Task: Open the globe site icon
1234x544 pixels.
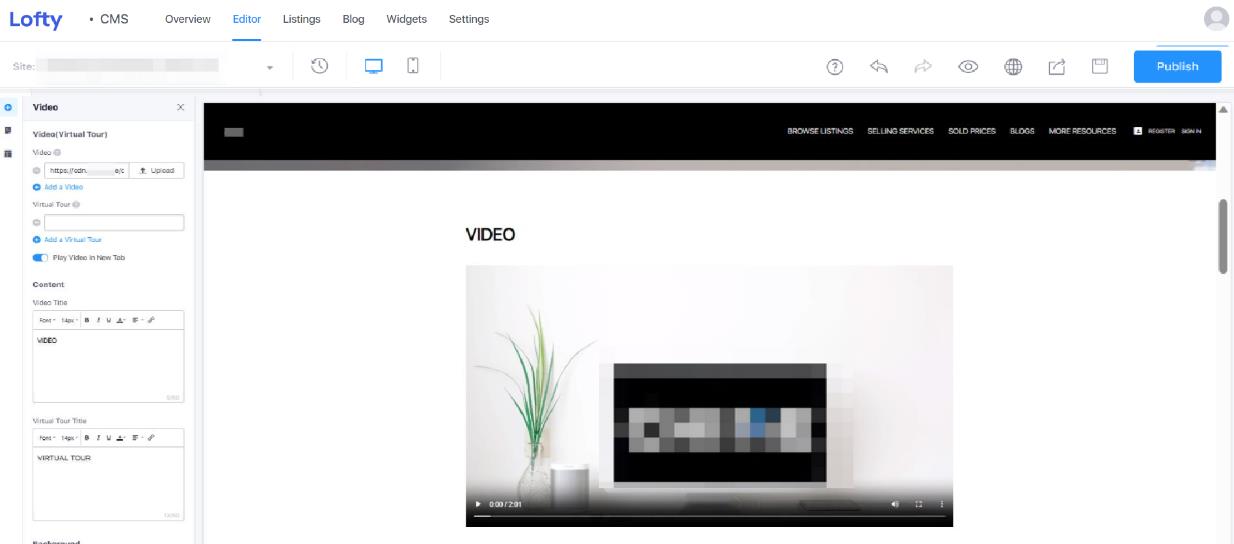Action: (1013, 67)
